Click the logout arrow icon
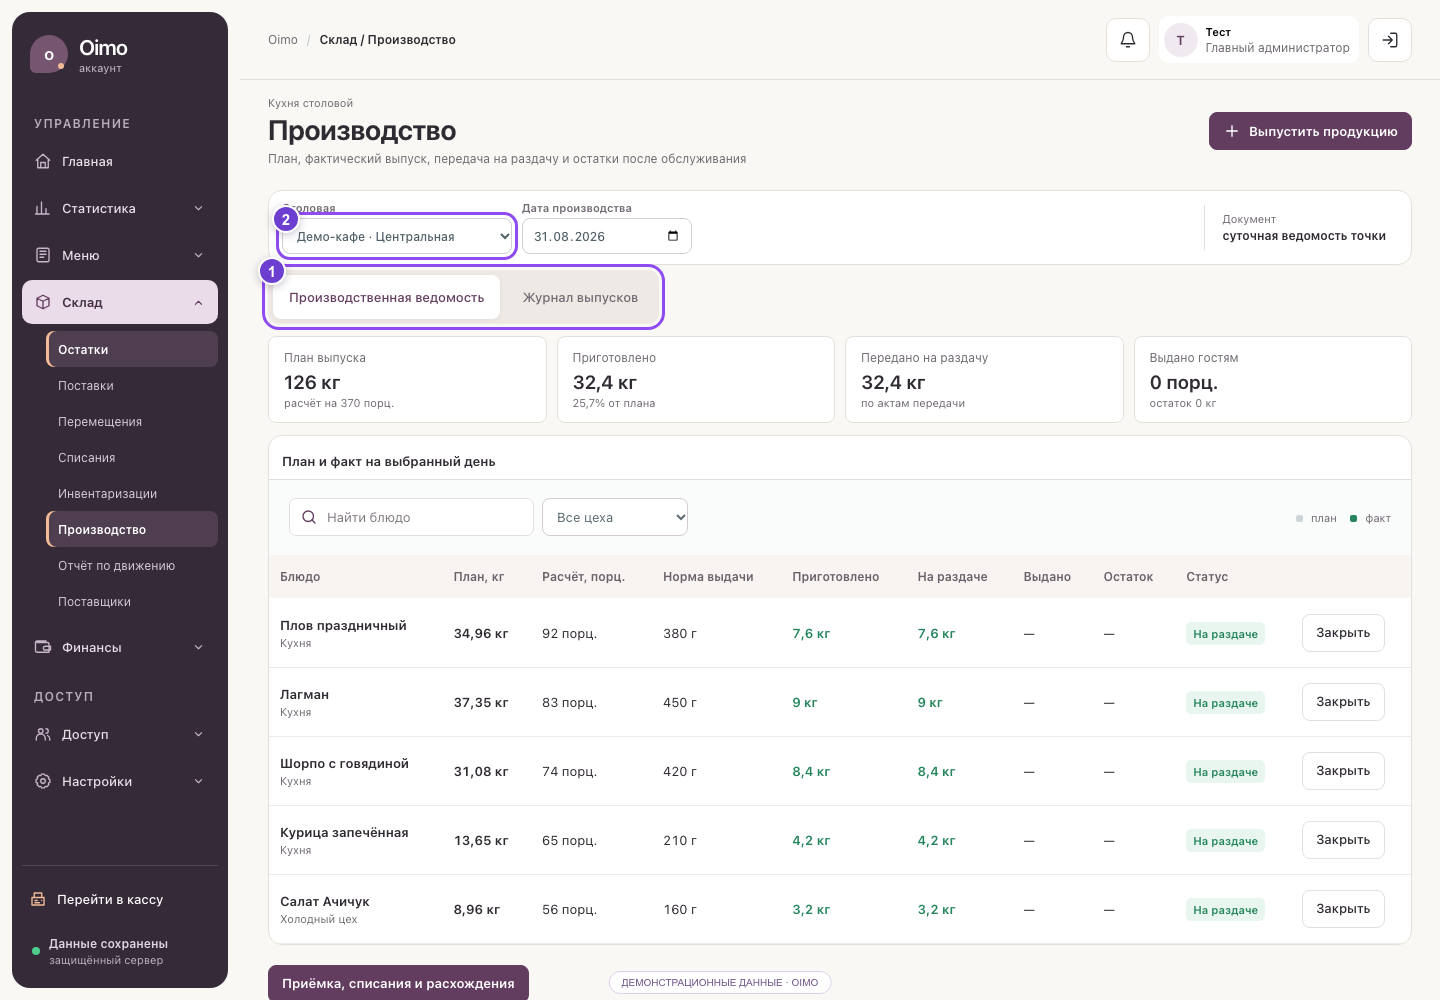 tap(1390, 40)
